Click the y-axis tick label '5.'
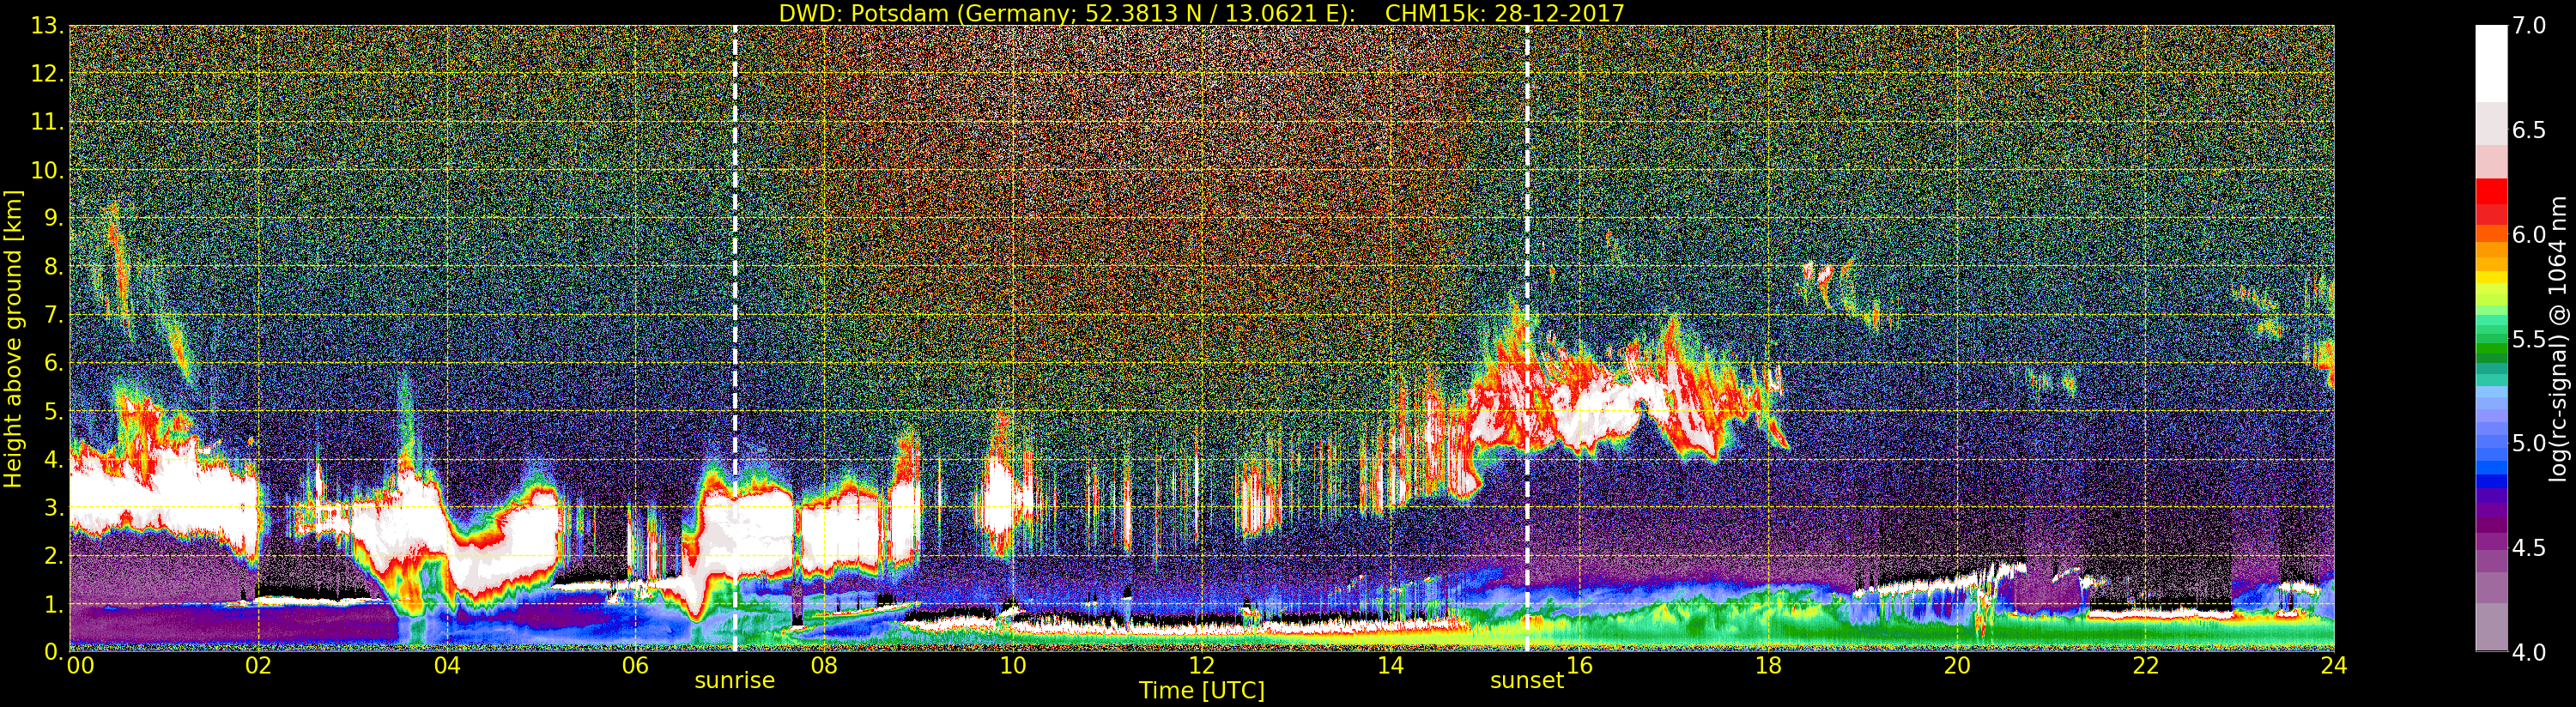The width and height of the screenshot is (2576, 707). pos(54,411)
